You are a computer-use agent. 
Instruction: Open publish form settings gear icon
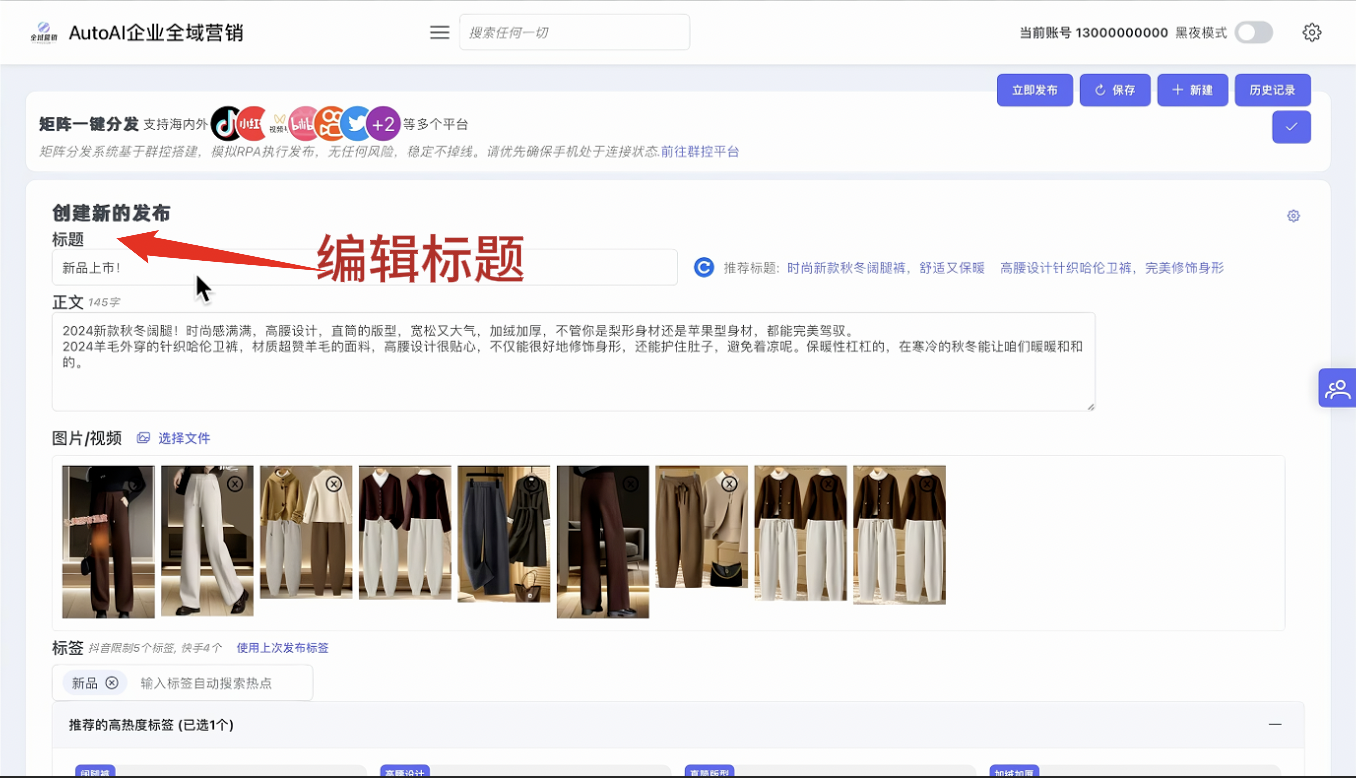(x=1293, y=216)
